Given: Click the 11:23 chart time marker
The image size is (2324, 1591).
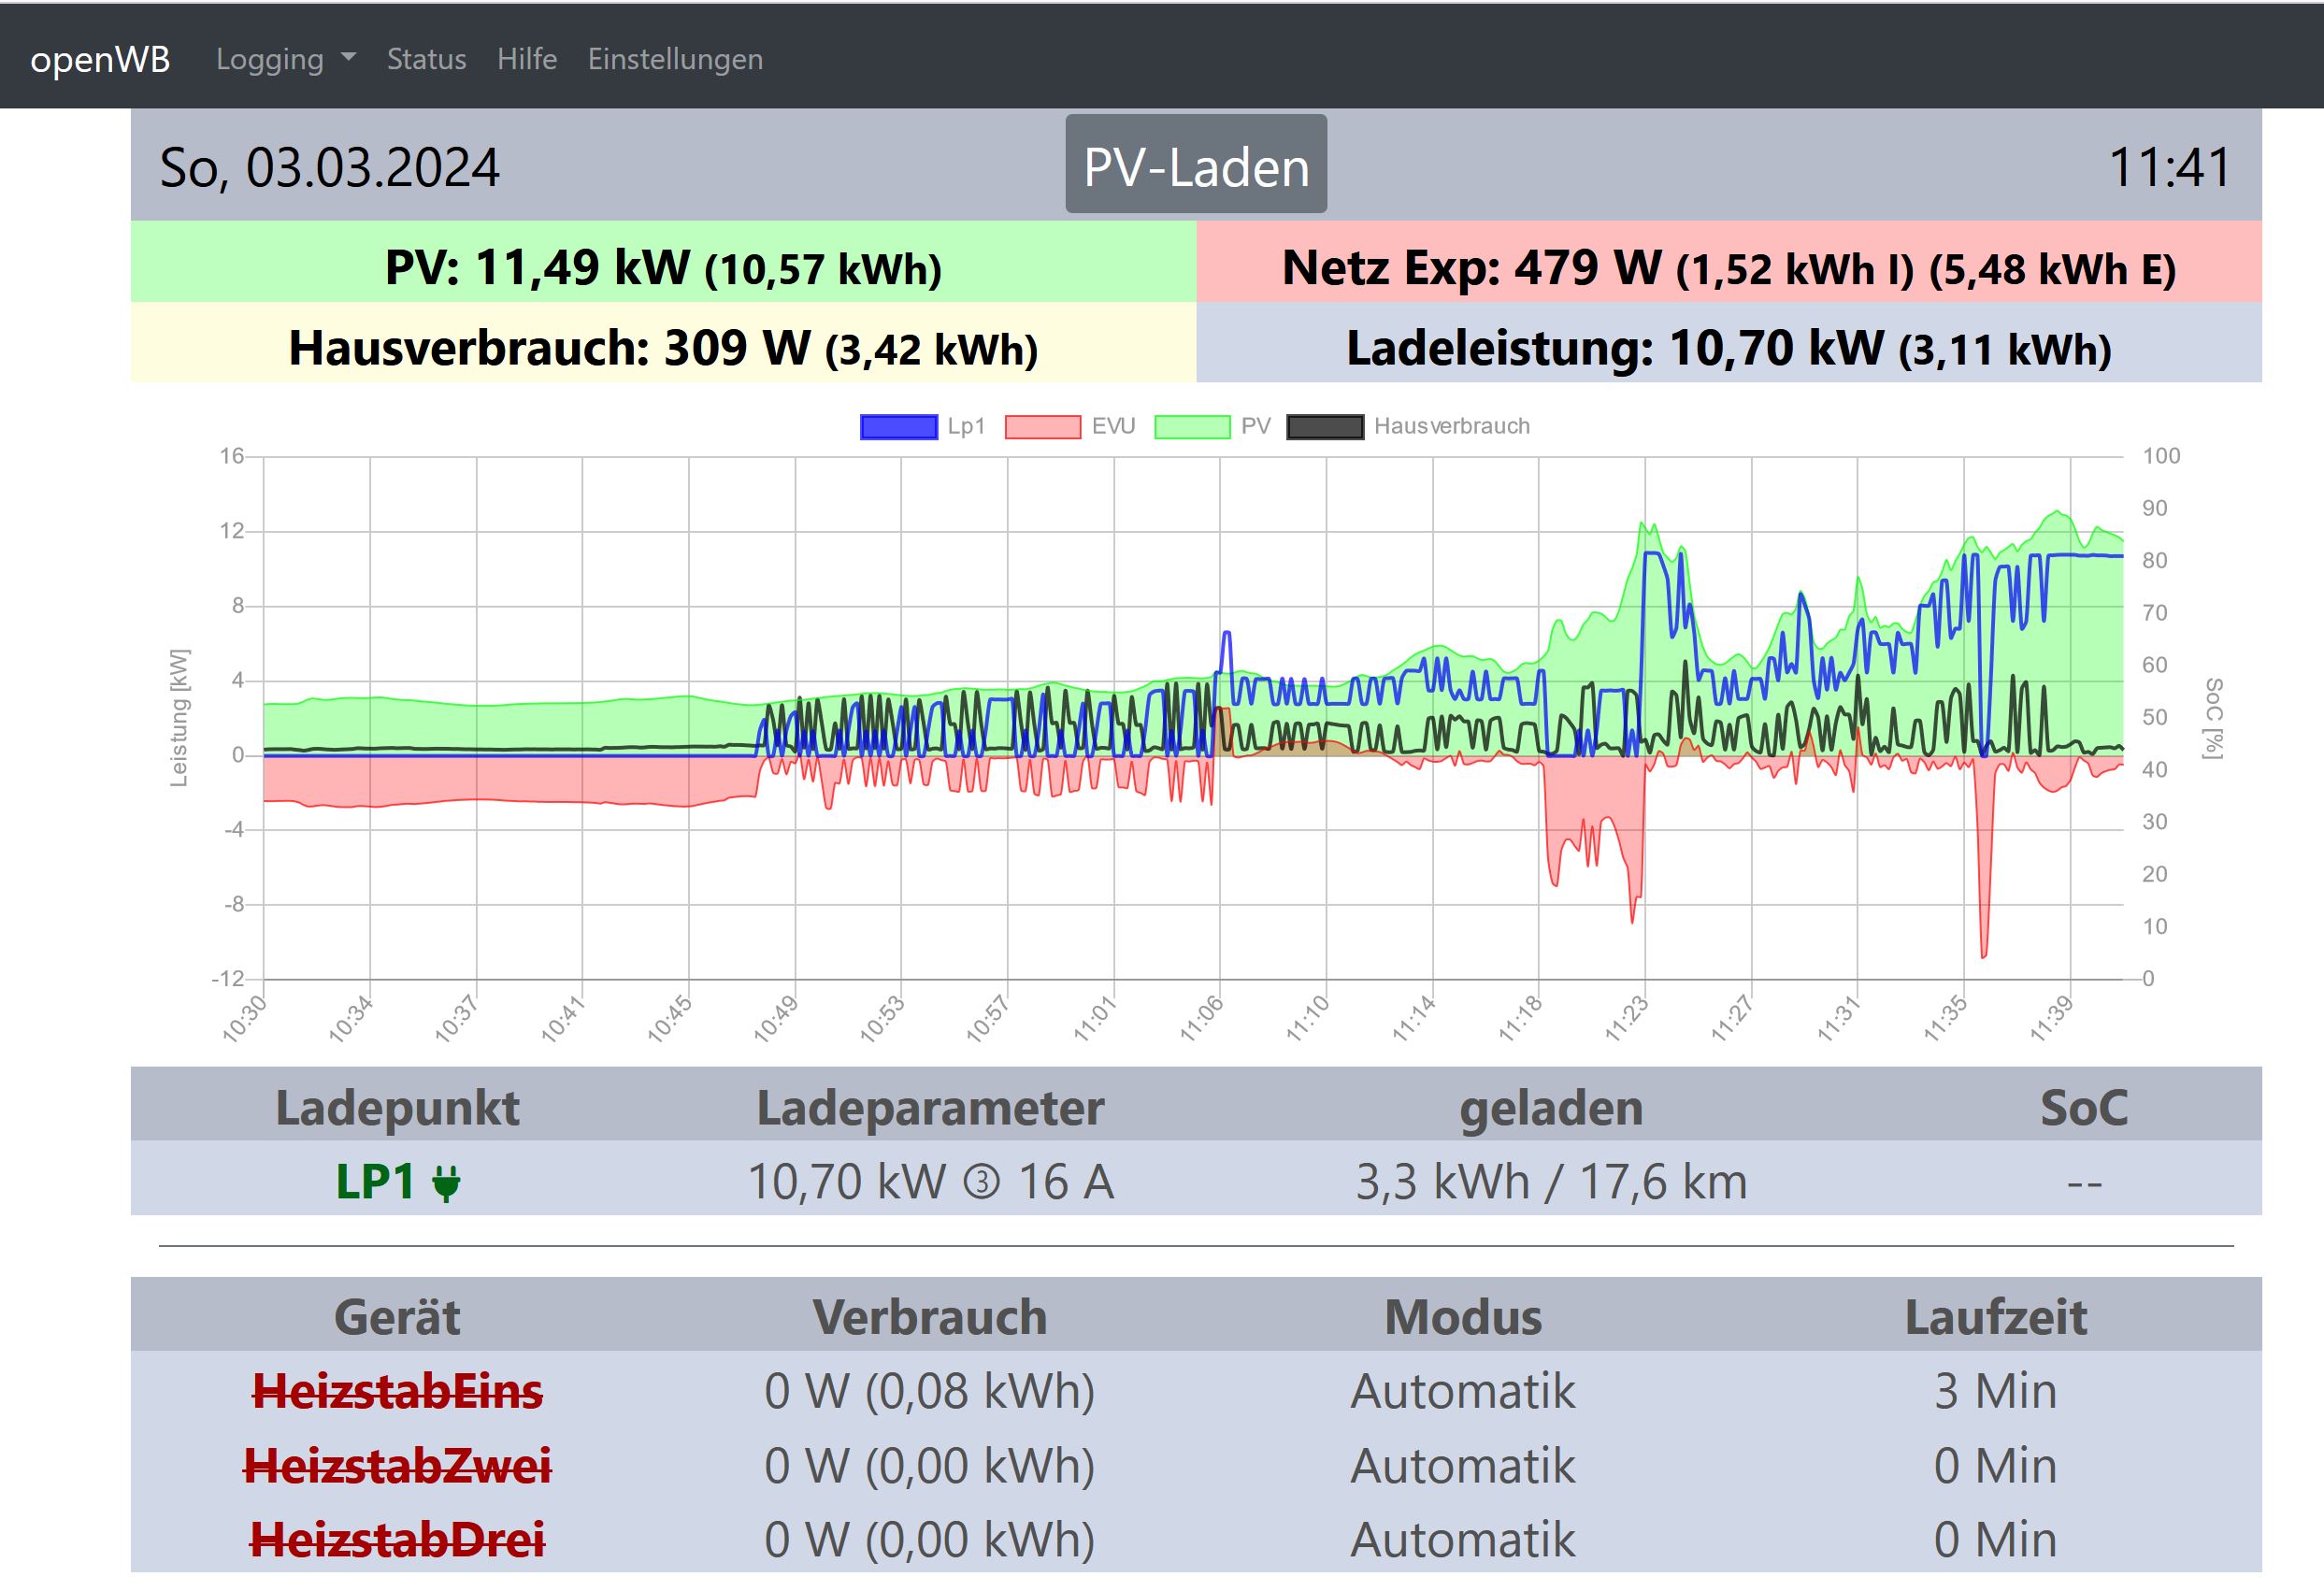Looking at the screenshot, I should point(1628,1018).
